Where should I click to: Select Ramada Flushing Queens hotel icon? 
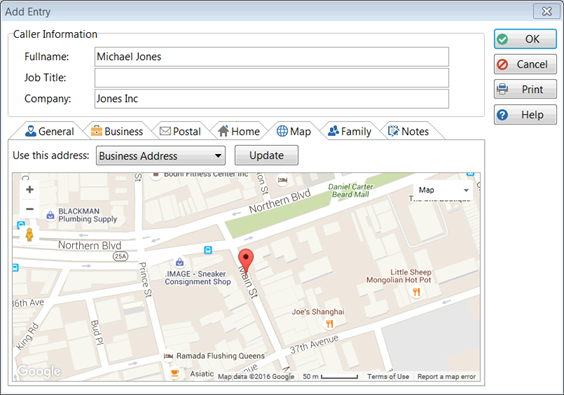click(168, 356)
